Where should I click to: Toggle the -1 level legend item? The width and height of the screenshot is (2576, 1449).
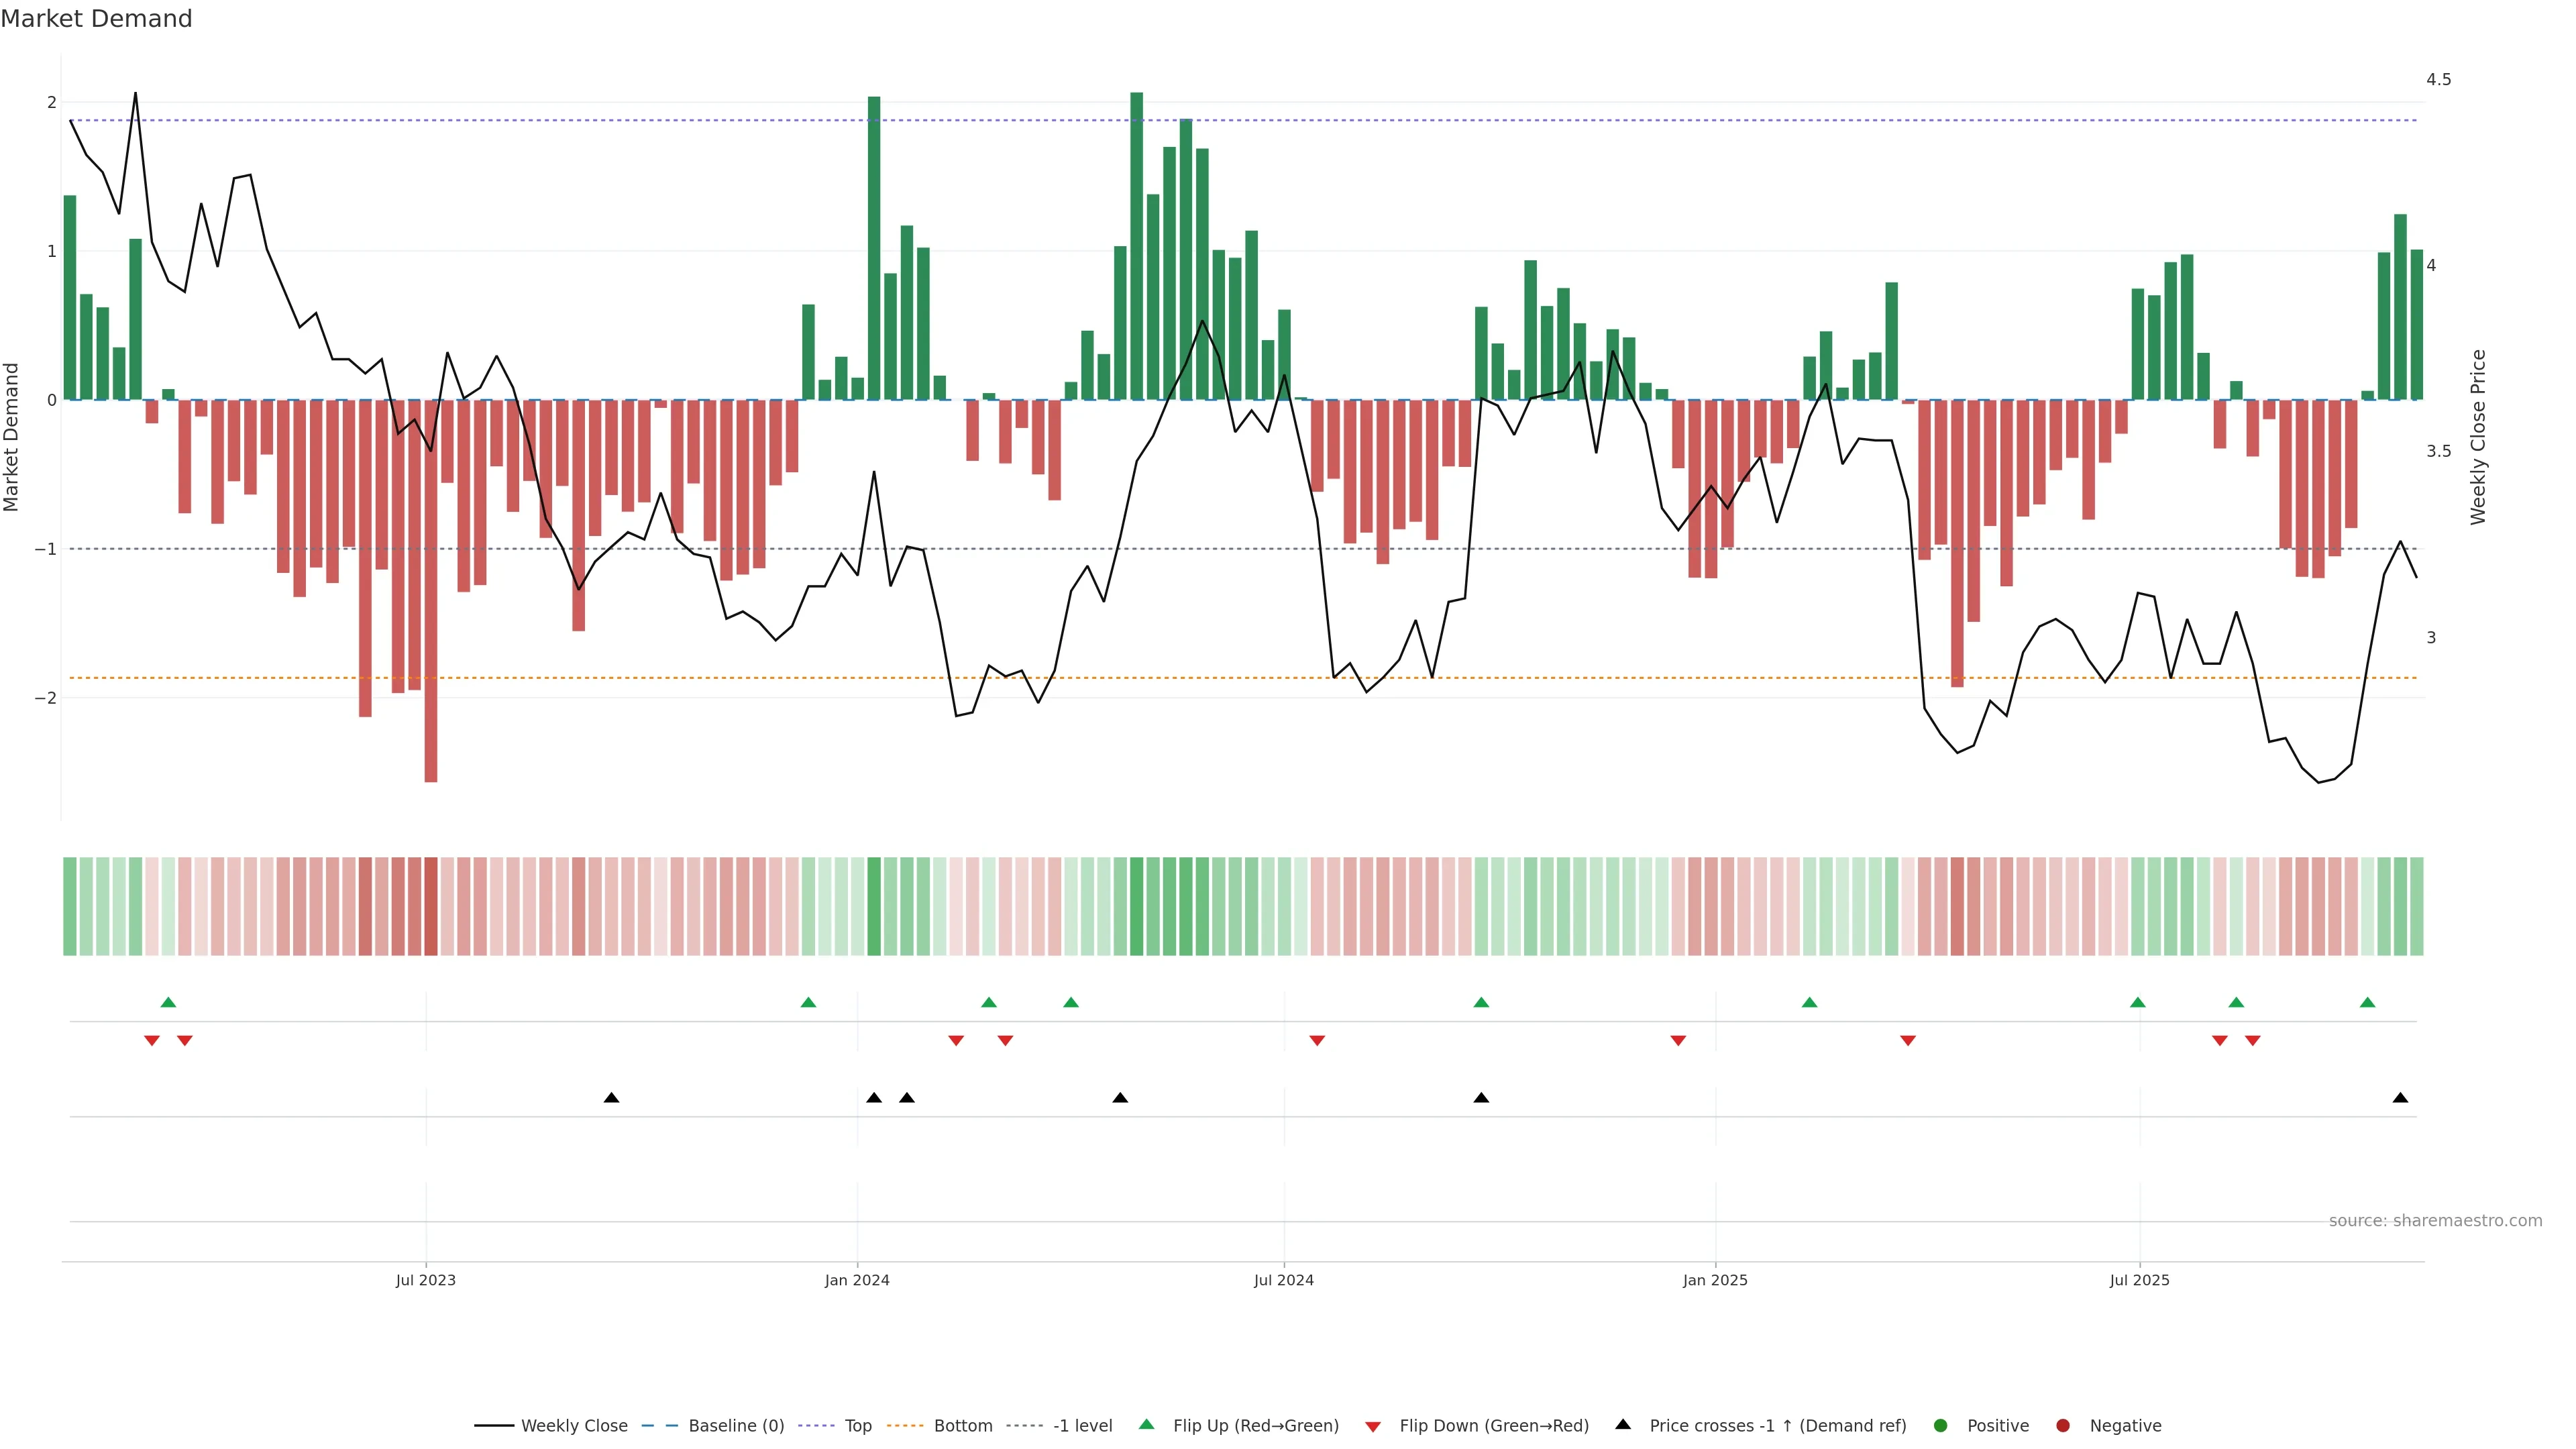(x=1082, y=1426)
